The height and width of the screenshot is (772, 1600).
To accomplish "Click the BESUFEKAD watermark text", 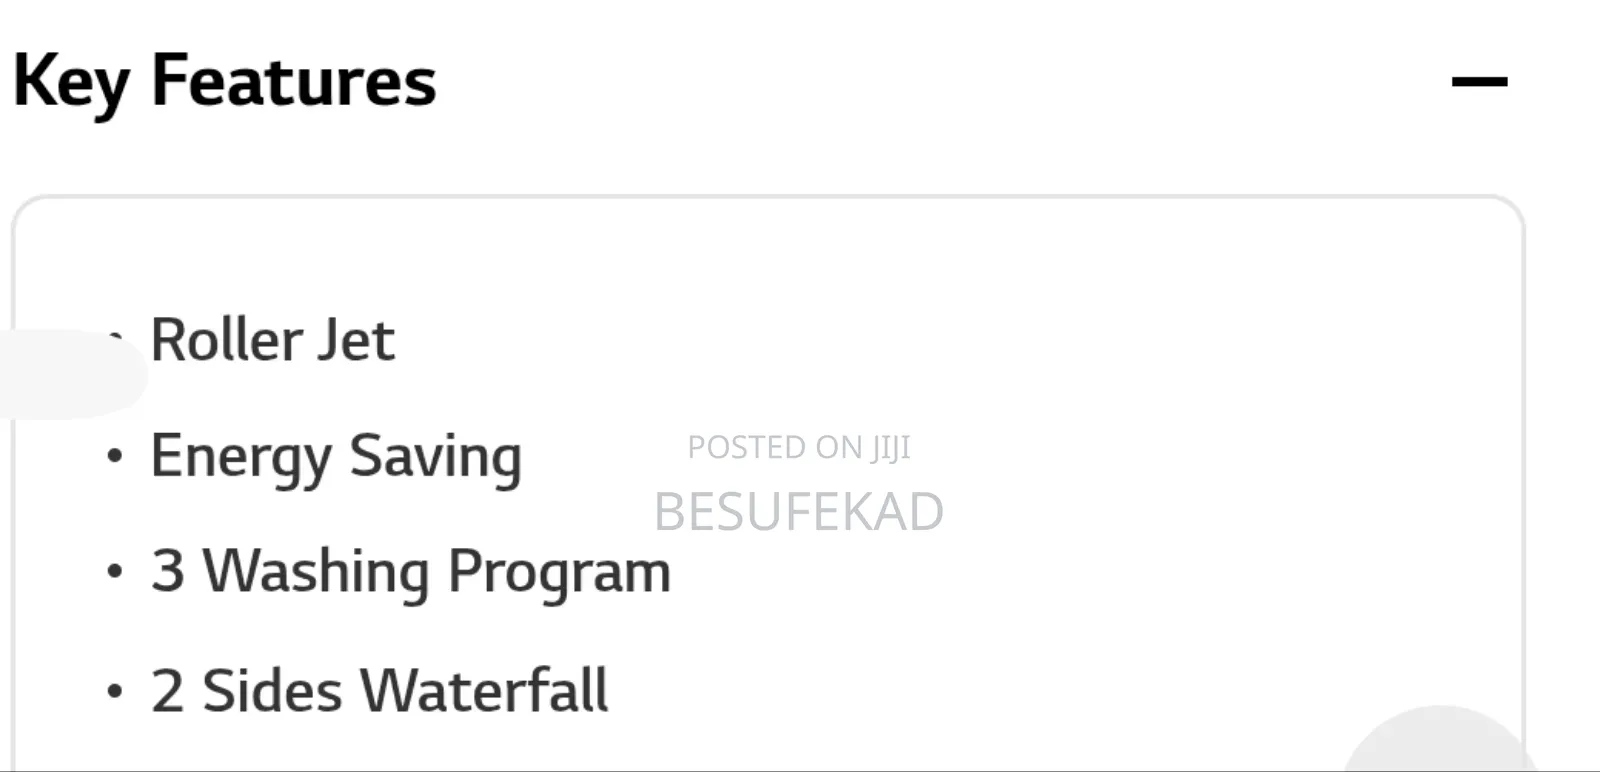I will 798,512.
